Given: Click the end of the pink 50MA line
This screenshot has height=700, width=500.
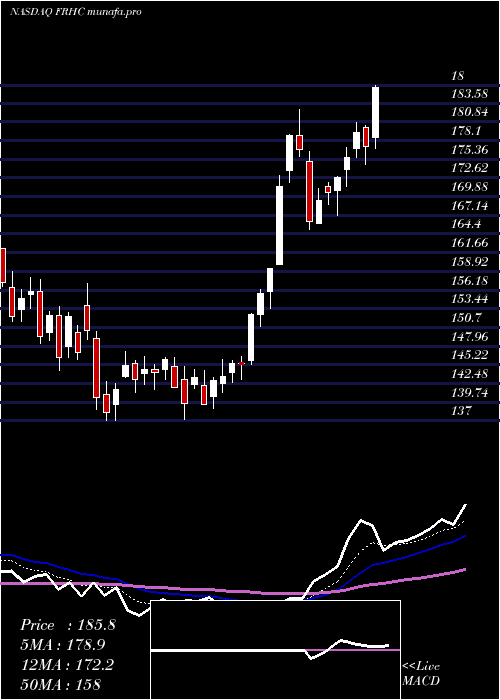Looking at the screenshot, I should (x=465, y=569).
